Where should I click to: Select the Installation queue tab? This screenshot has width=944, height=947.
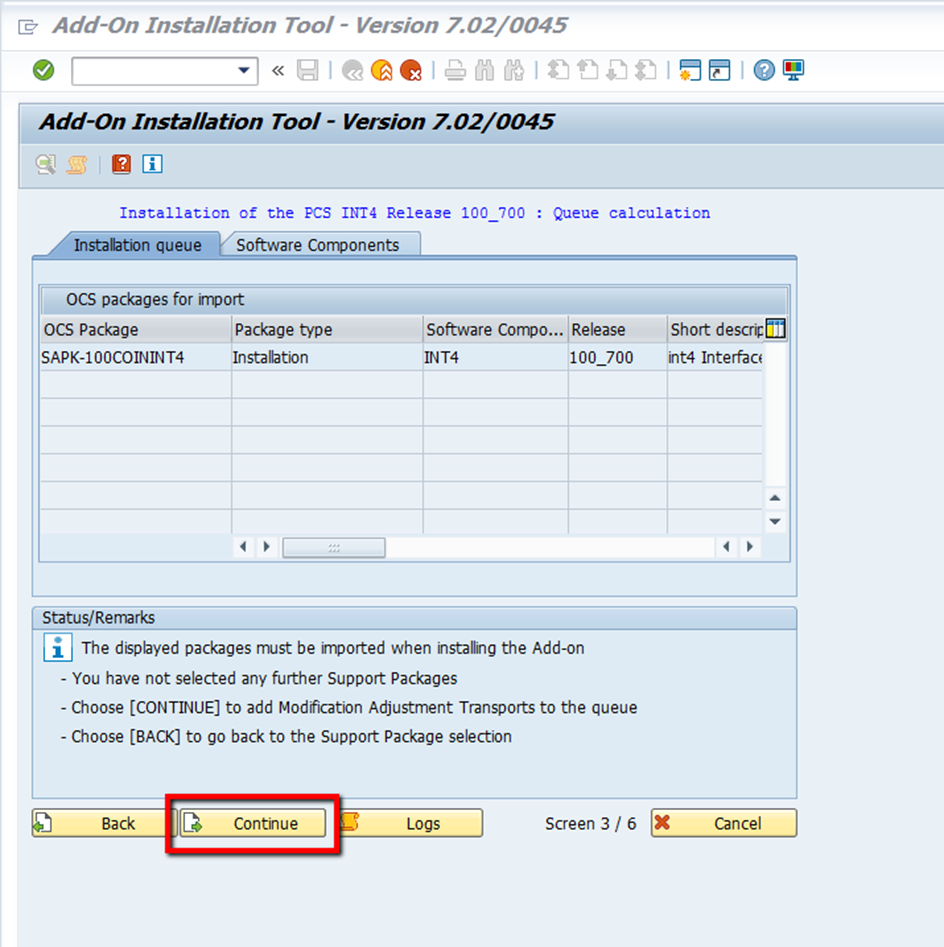(x=137, y=245)
